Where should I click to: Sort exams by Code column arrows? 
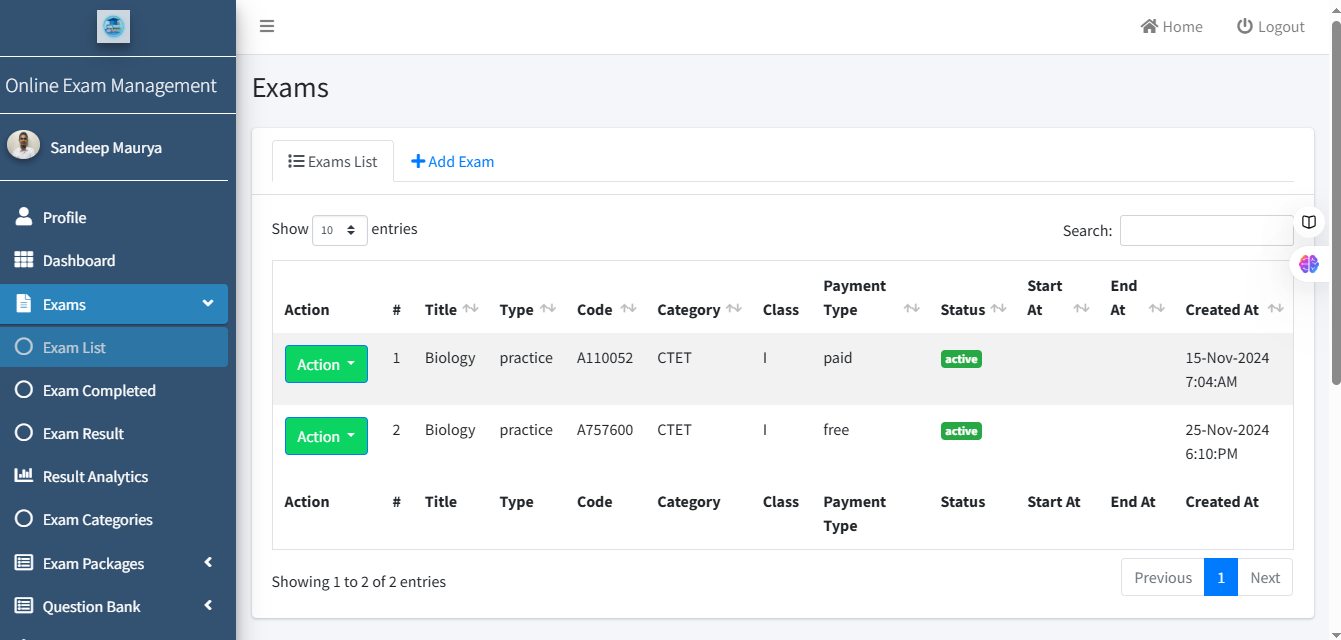(628, 309)
